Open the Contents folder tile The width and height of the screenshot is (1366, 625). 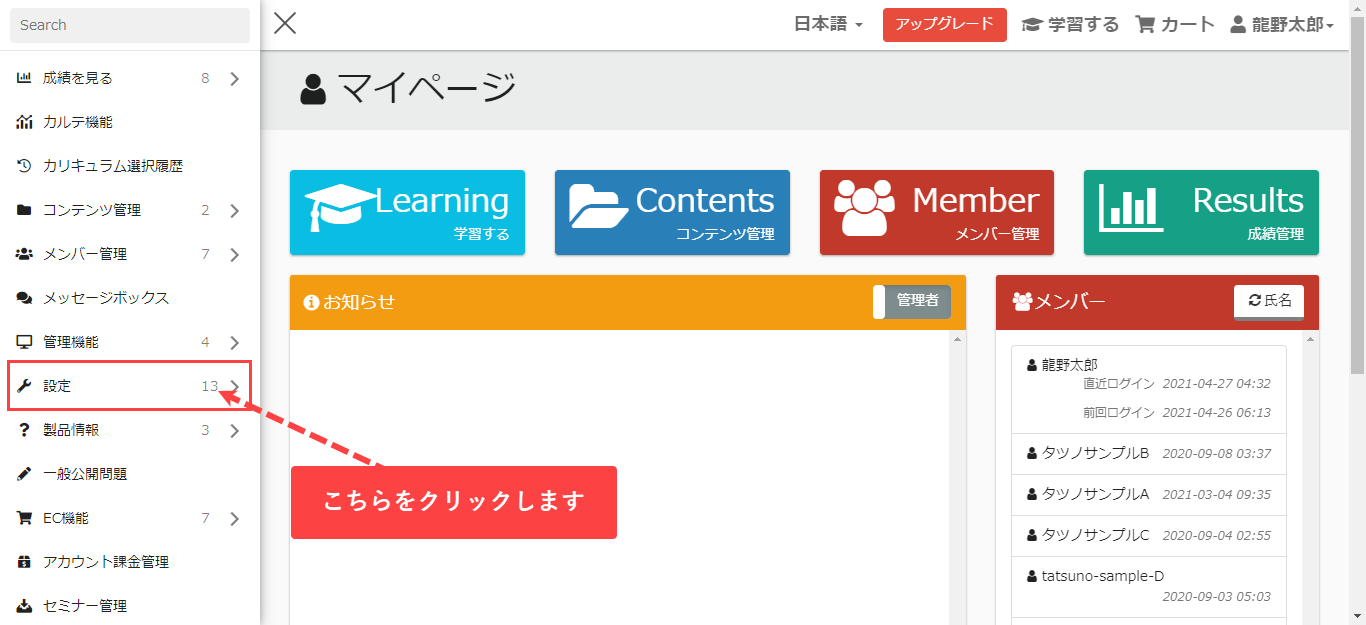click(x=672, y=212)
